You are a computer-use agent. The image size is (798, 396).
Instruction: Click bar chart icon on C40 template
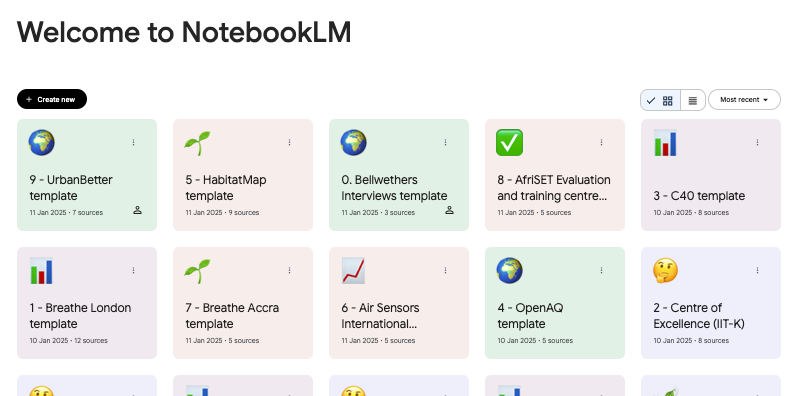[x=665, y=143]
